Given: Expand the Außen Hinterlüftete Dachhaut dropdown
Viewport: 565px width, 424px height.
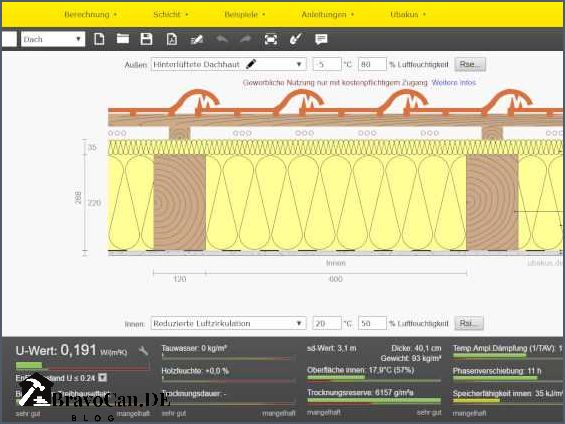Looking at the screenshot, I should (229, 64).
